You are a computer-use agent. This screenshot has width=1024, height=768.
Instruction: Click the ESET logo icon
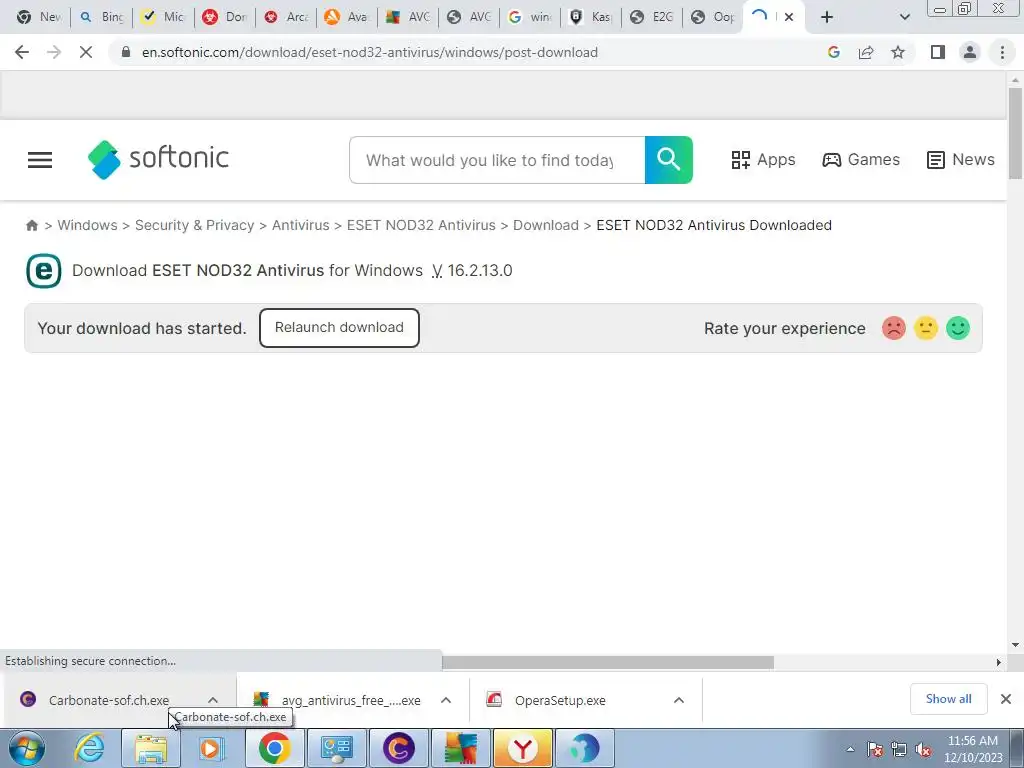[x=44, y=270]
